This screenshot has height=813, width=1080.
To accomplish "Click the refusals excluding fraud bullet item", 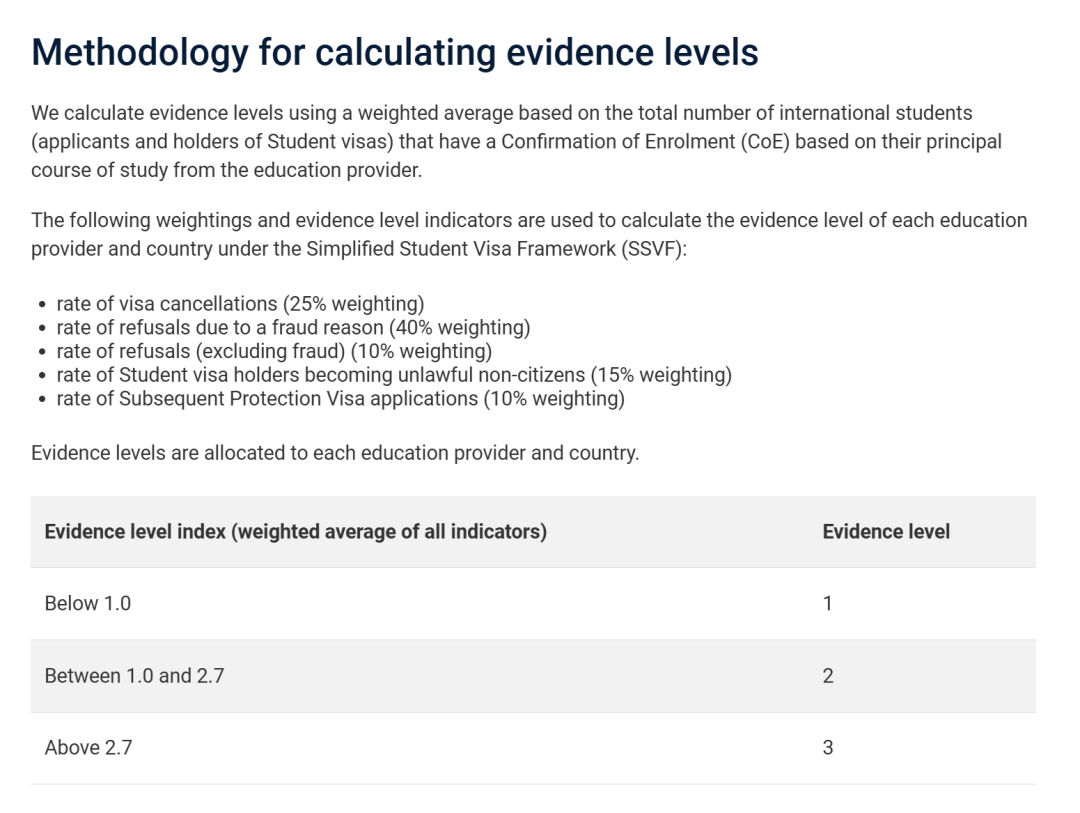I will point(274,351).
